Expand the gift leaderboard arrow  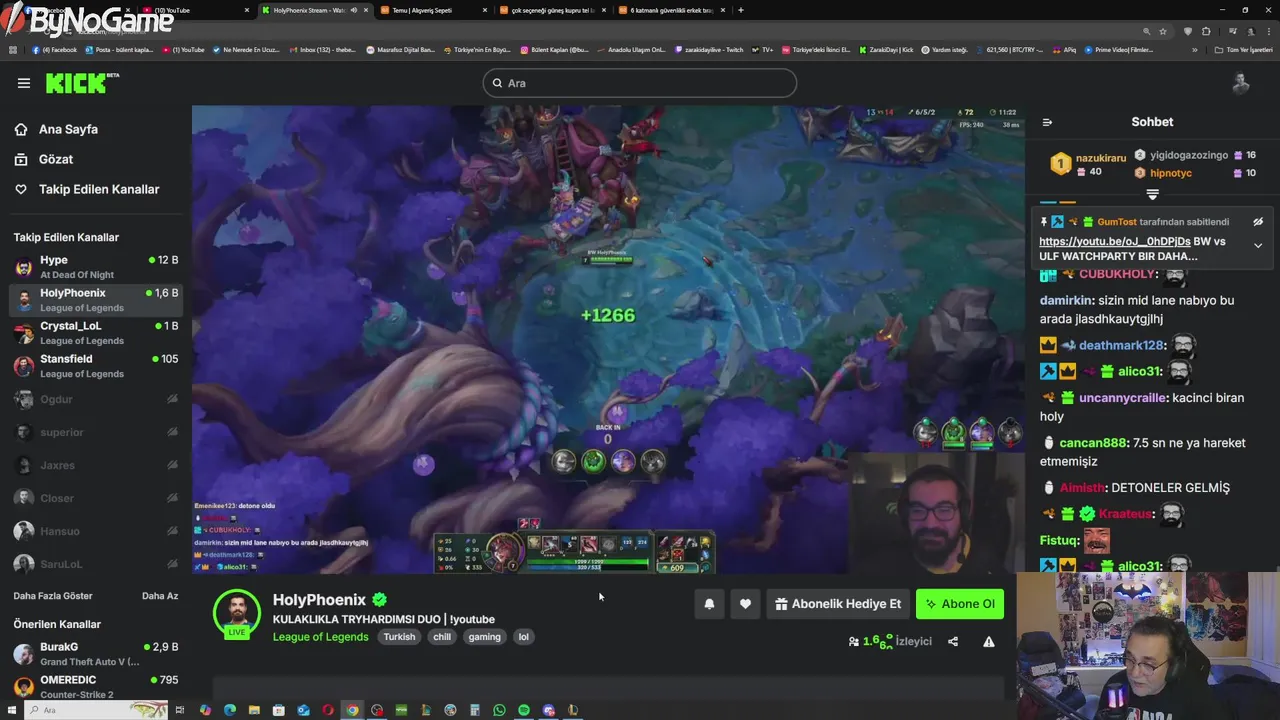[1152, 194]
